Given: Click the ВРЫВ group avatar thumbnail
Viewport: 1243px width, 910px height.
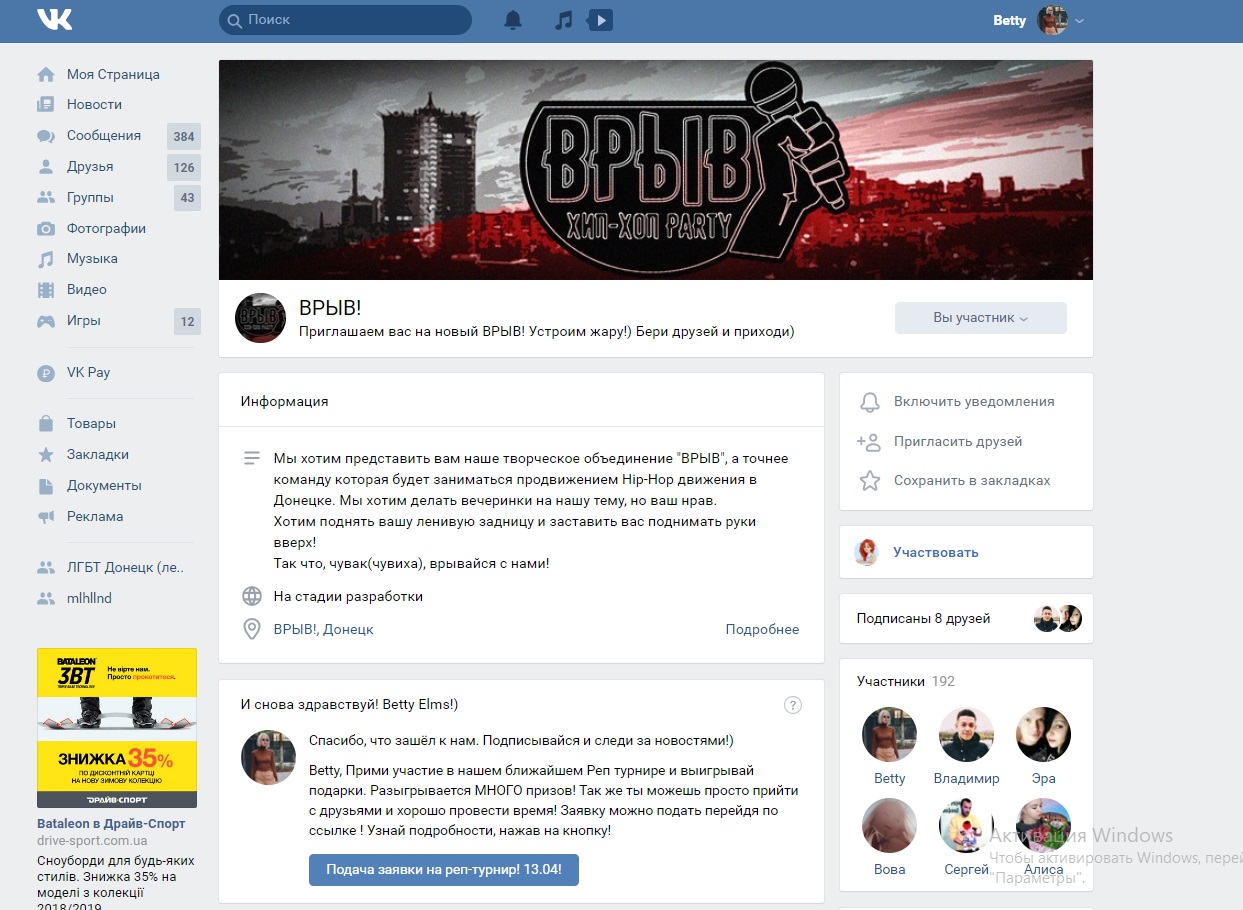Looking at the screenshot, I should click(x=260, y=318).
